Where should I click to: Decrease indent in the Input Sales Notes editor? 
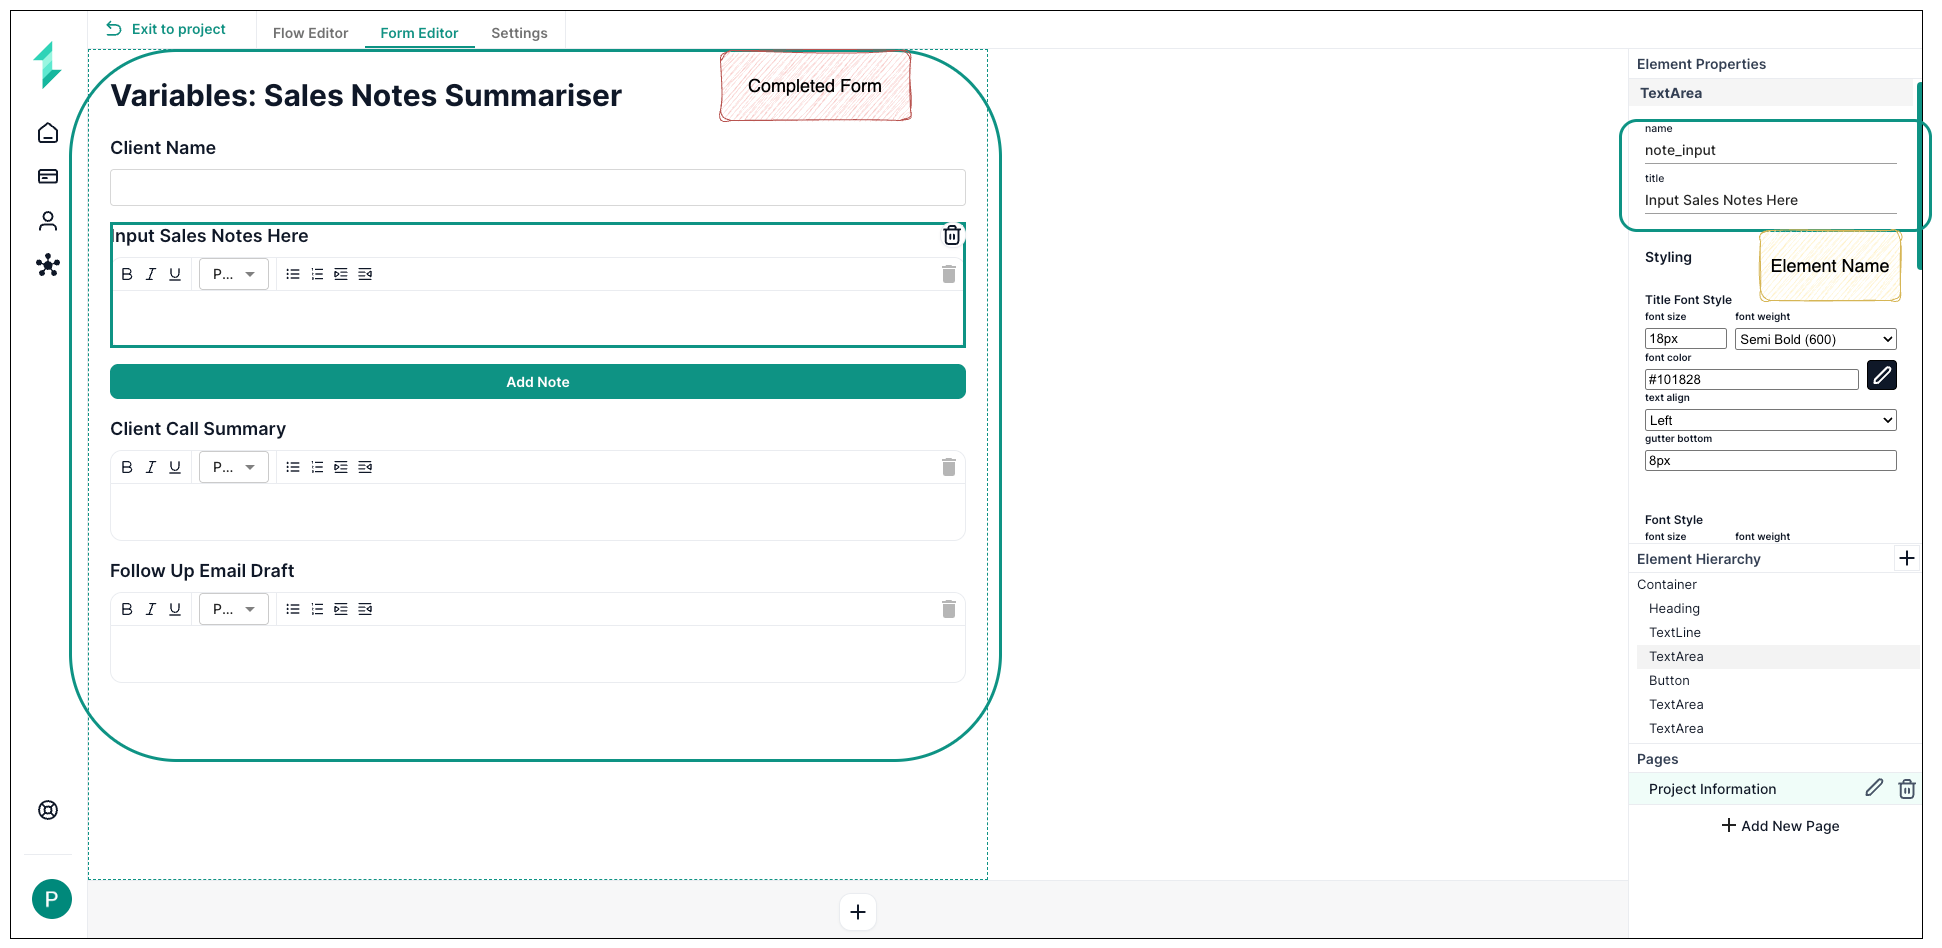click(365, 274)
